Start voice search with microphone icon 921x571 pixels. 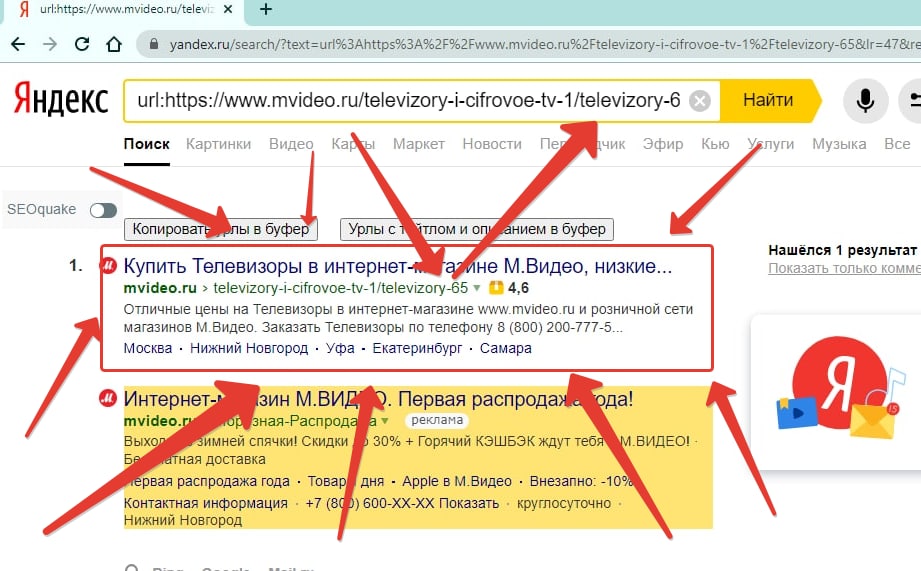tap(865, 100)
